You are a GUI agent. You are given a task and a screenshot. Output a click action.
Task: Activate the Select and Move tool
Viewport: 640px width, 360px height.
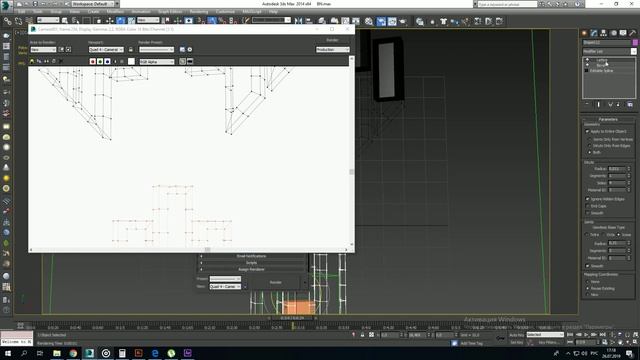pos(110,21)
